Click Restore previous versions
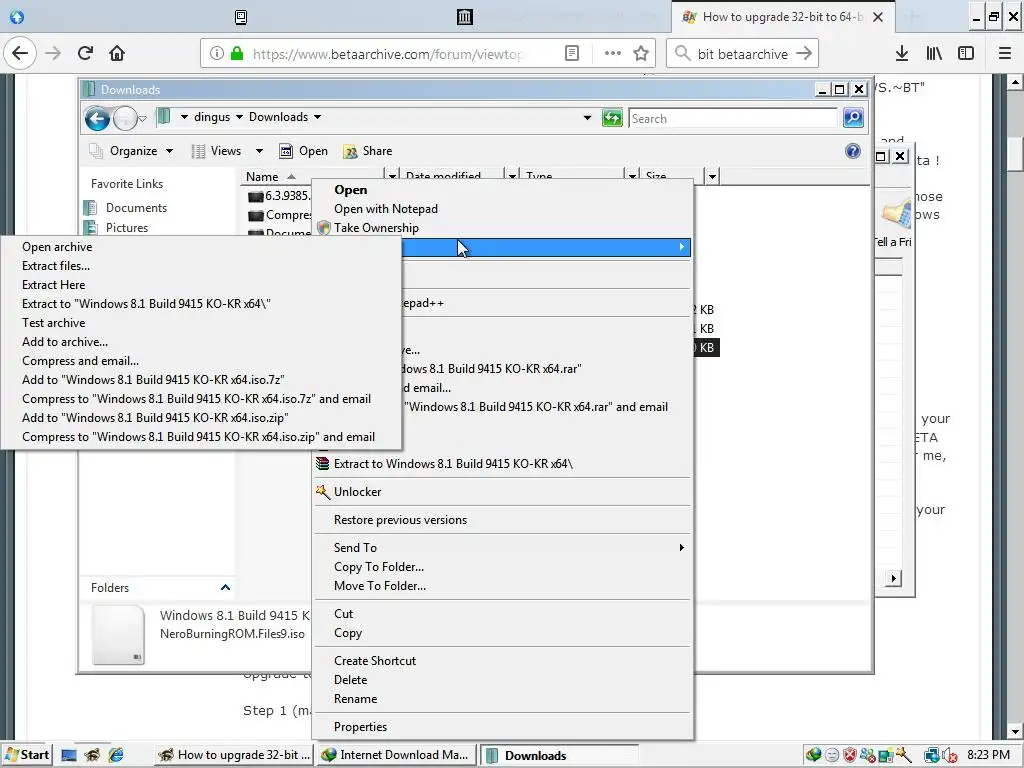Viewport: 1024px width, 768px height. pos(400,520)
